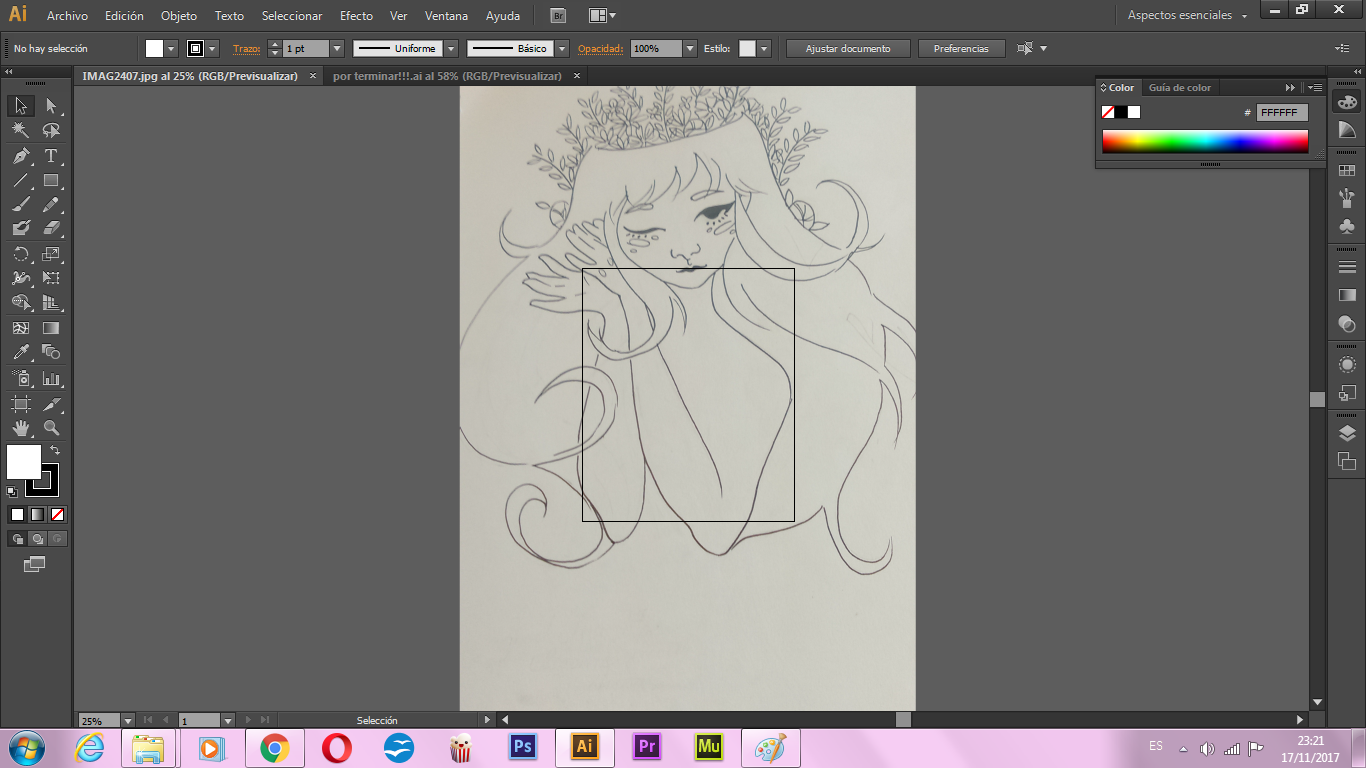
Task: Set paint mode to Color
Action: pyautogui.click(x=17, y=515)
